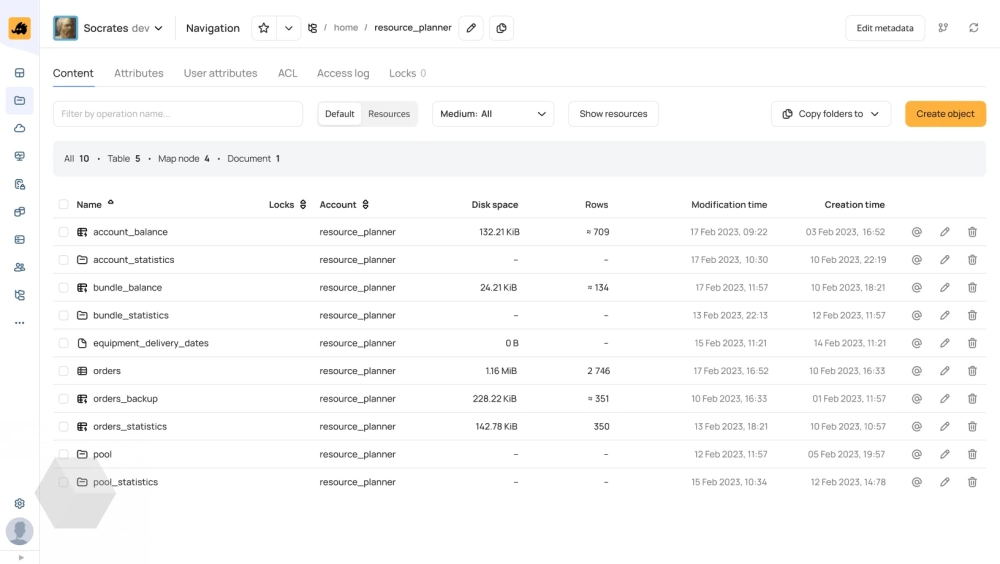1000x564 pixels.
Task: Click the Filter by operation name field
Action: tap(178, 114)
